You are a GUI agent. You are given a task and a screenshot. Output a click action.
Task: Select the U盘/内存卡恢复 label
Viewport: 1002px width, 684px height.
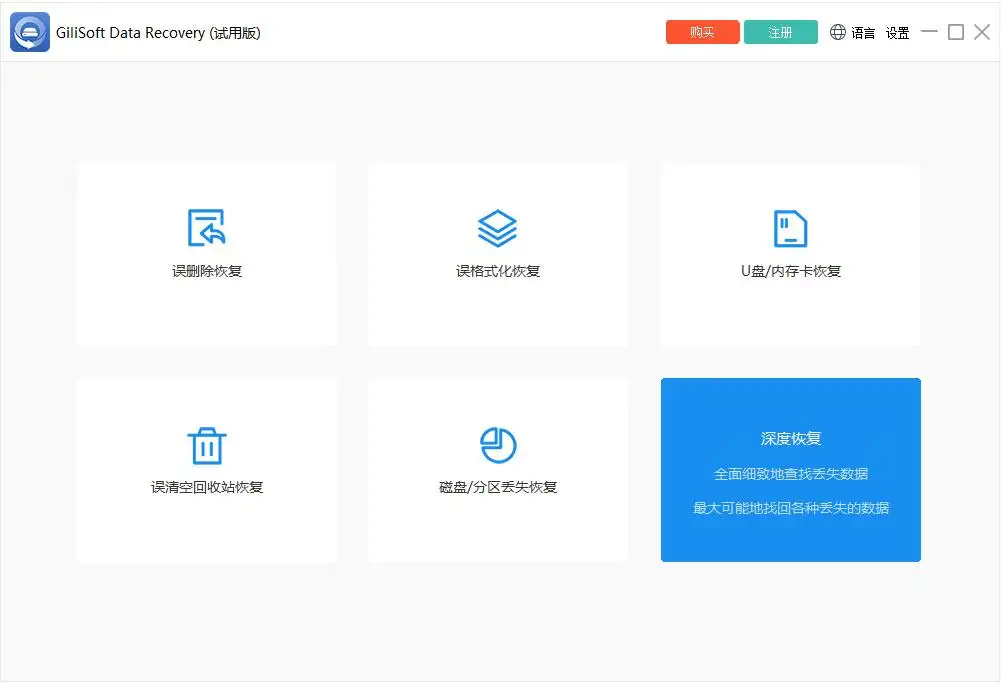[790, 271]
